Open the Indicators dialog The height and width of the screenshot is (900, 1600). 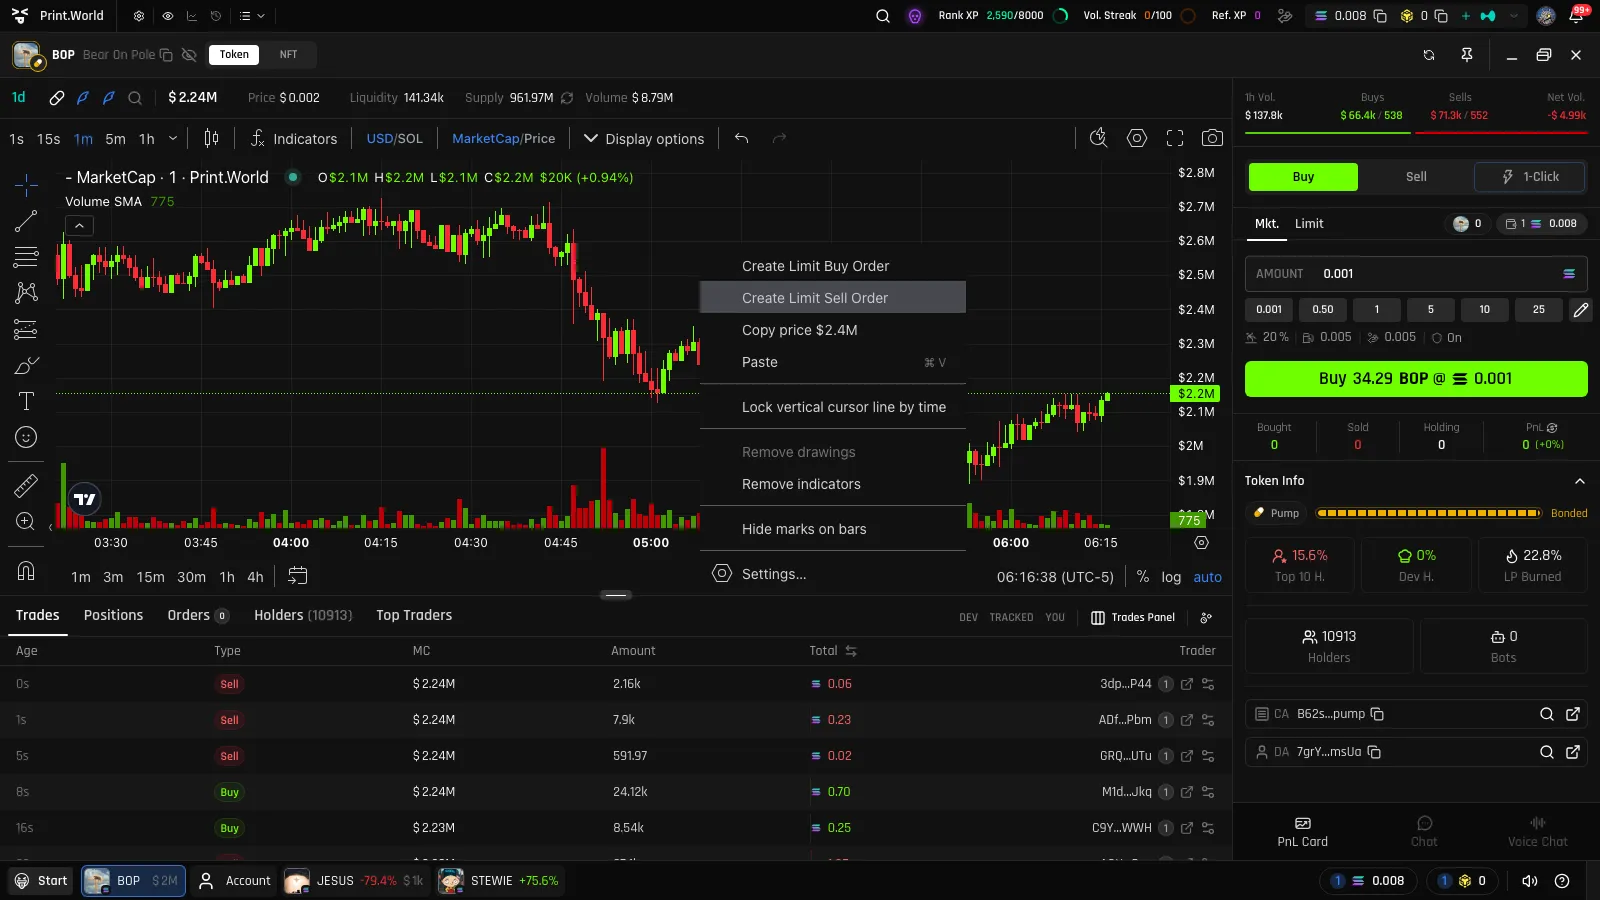[294, 139]
